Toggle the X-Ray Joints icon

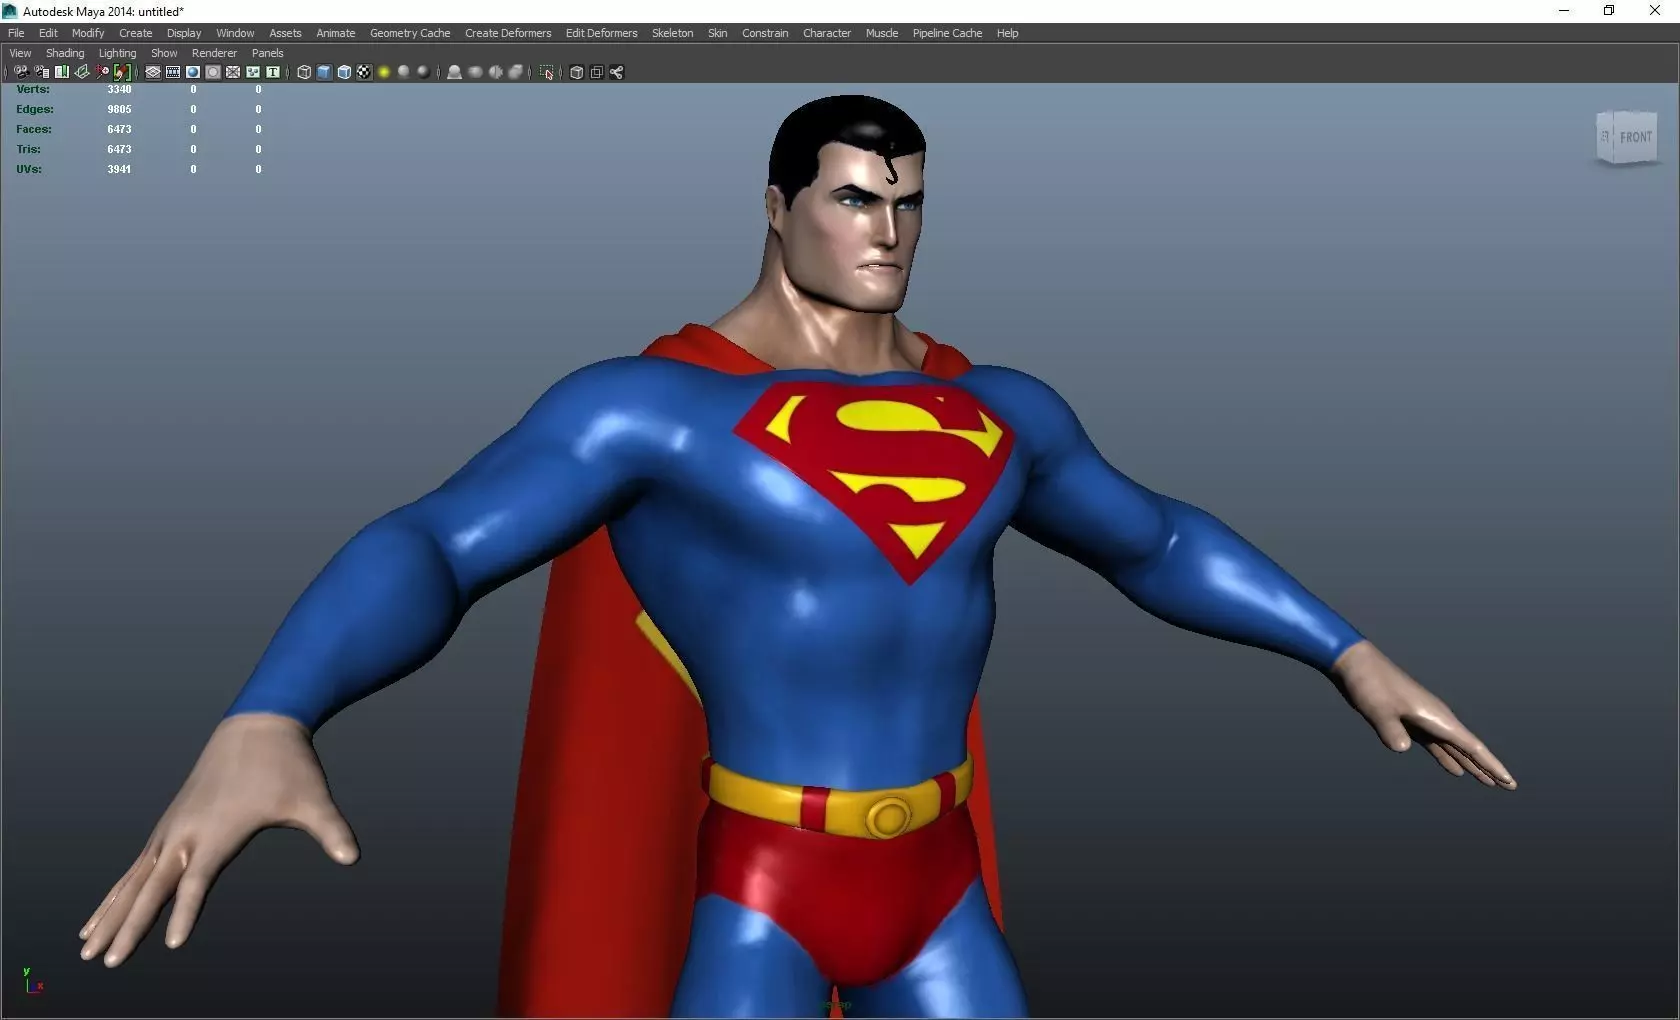616,72
